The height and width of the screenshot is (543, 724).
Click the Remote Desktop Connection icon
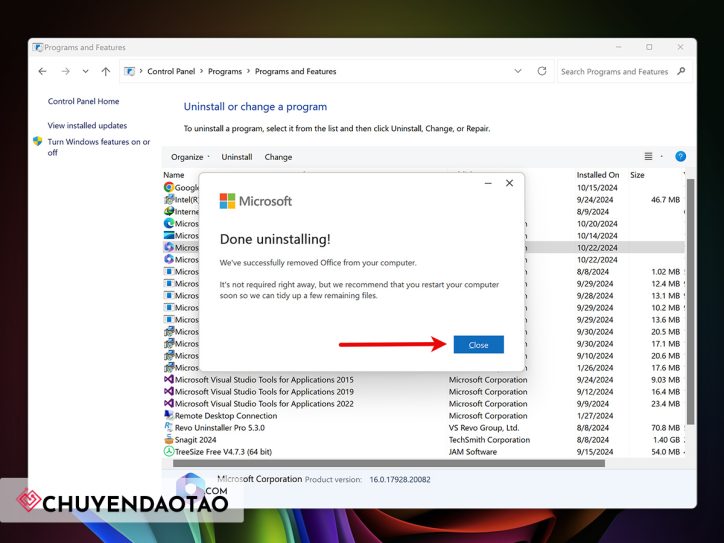(169, 415)
